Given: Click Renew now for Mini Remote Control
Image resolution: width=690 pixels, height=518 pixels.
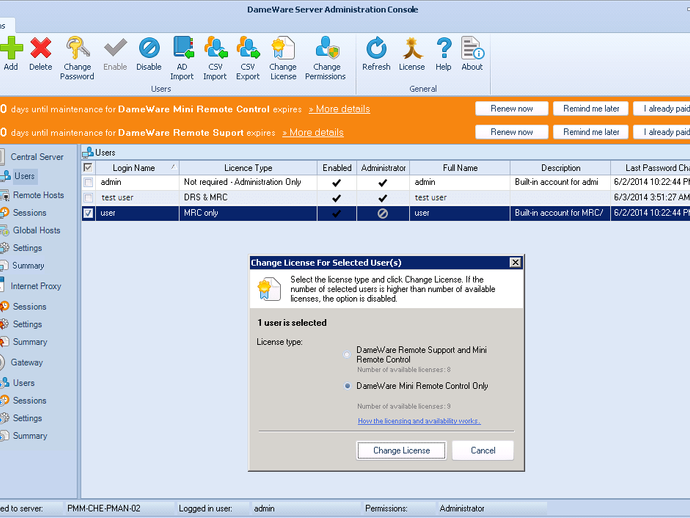Looking at the screenshot, I should [512, 109].
